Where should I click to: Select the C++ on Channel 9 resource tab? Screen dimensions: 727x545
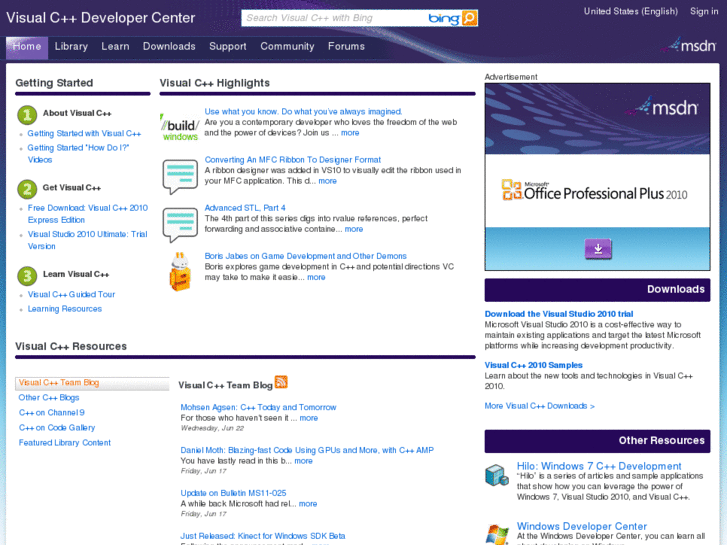pos(51,413)
